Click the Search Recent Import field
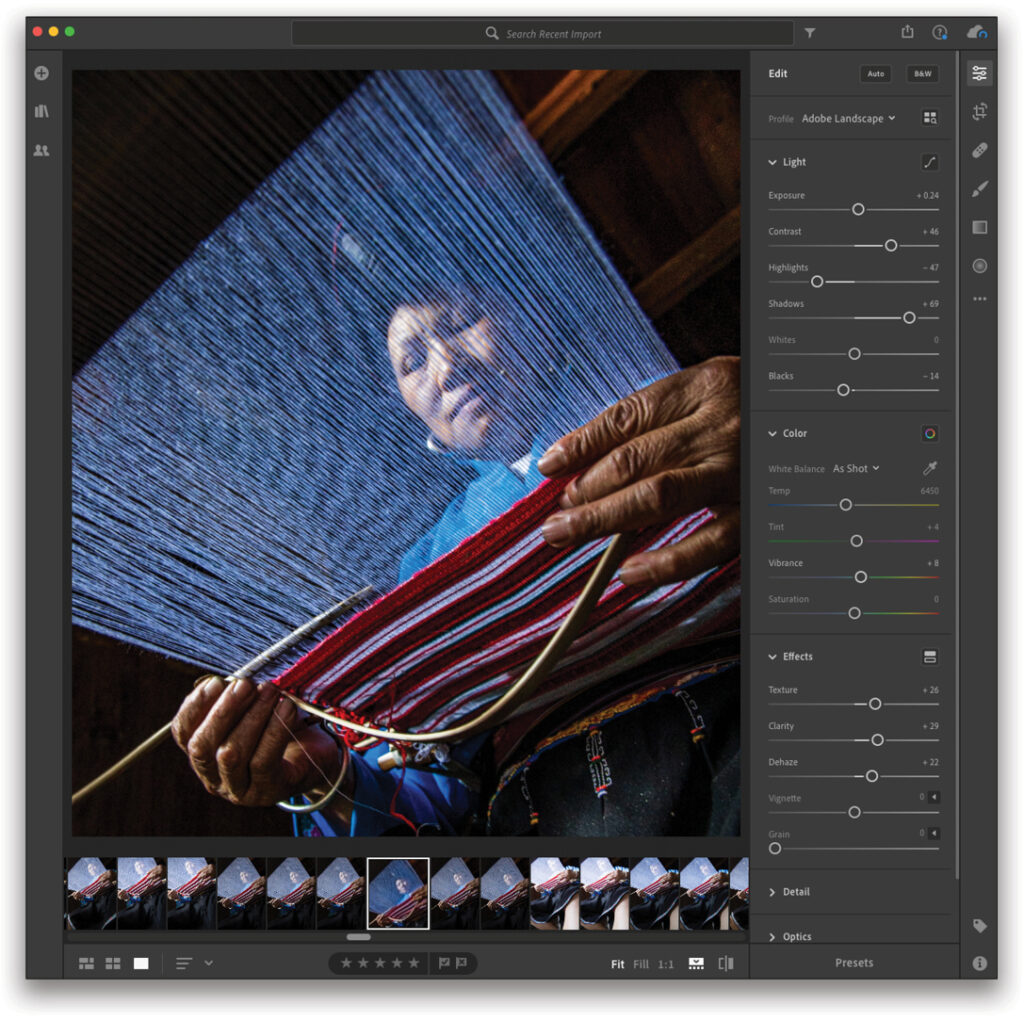The width and height of the screenshot is (1024, 1021). point(543,33)
